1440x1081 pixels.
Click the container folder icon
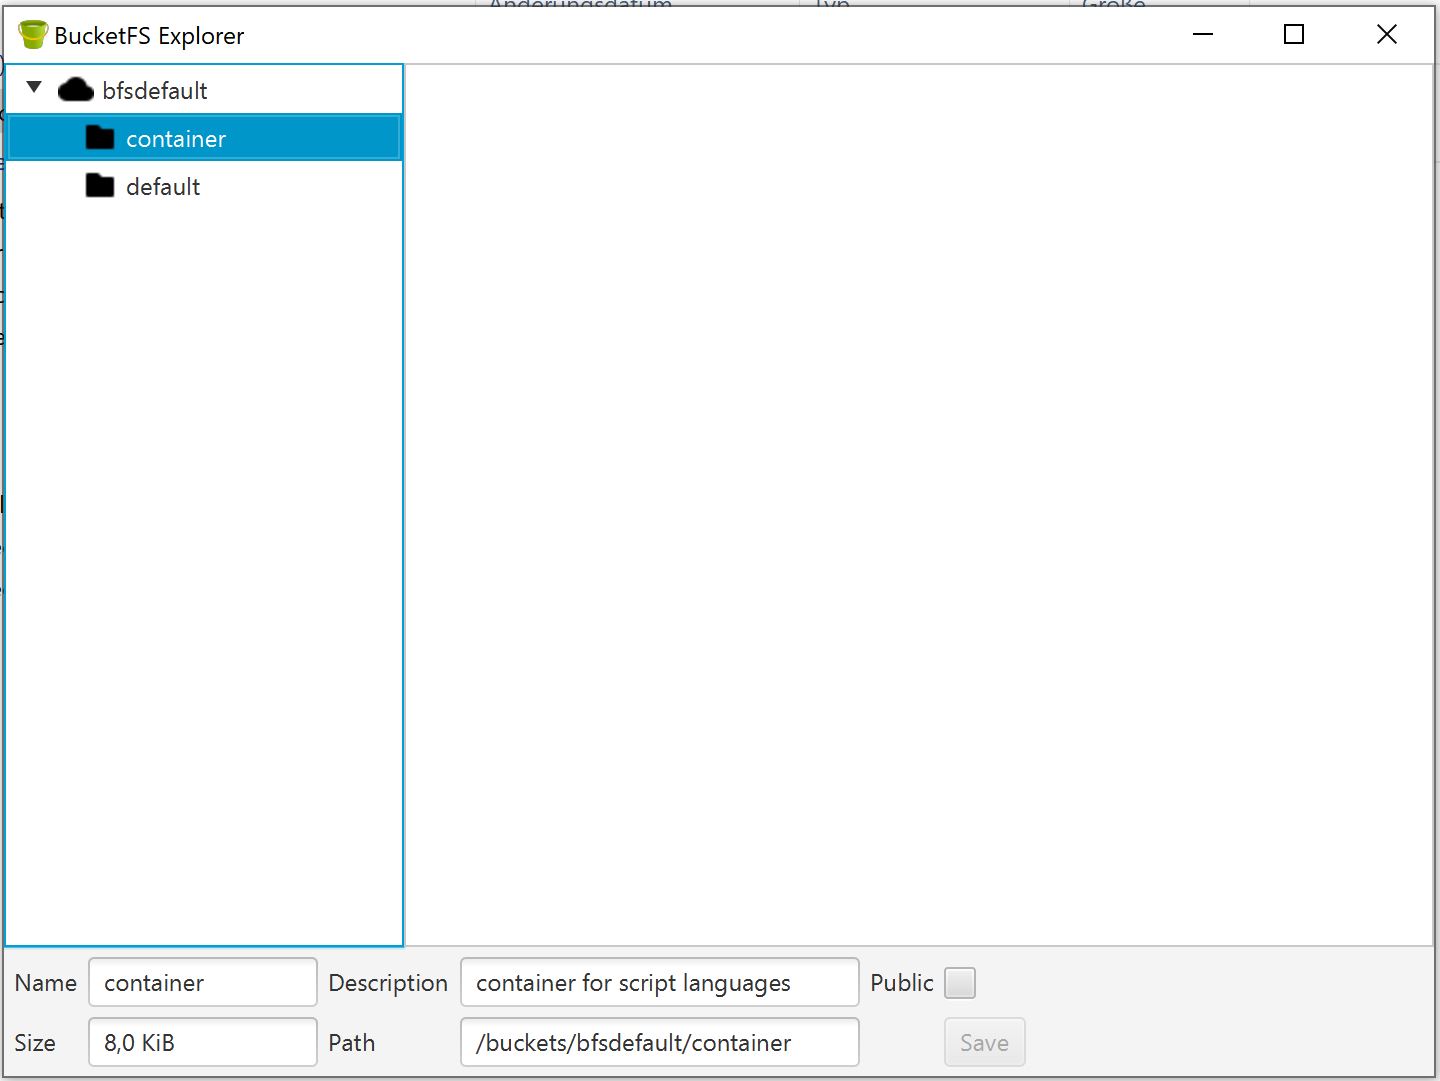100,138
